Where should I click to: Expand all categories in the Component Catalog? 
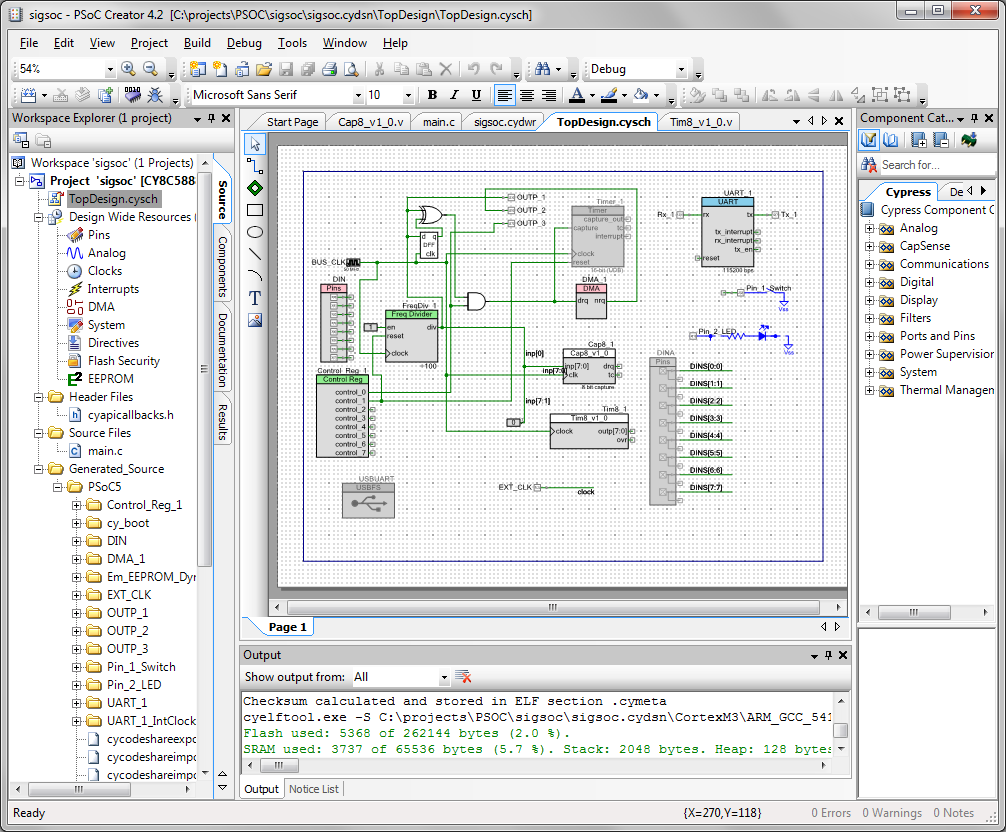[x=917, y=139]
